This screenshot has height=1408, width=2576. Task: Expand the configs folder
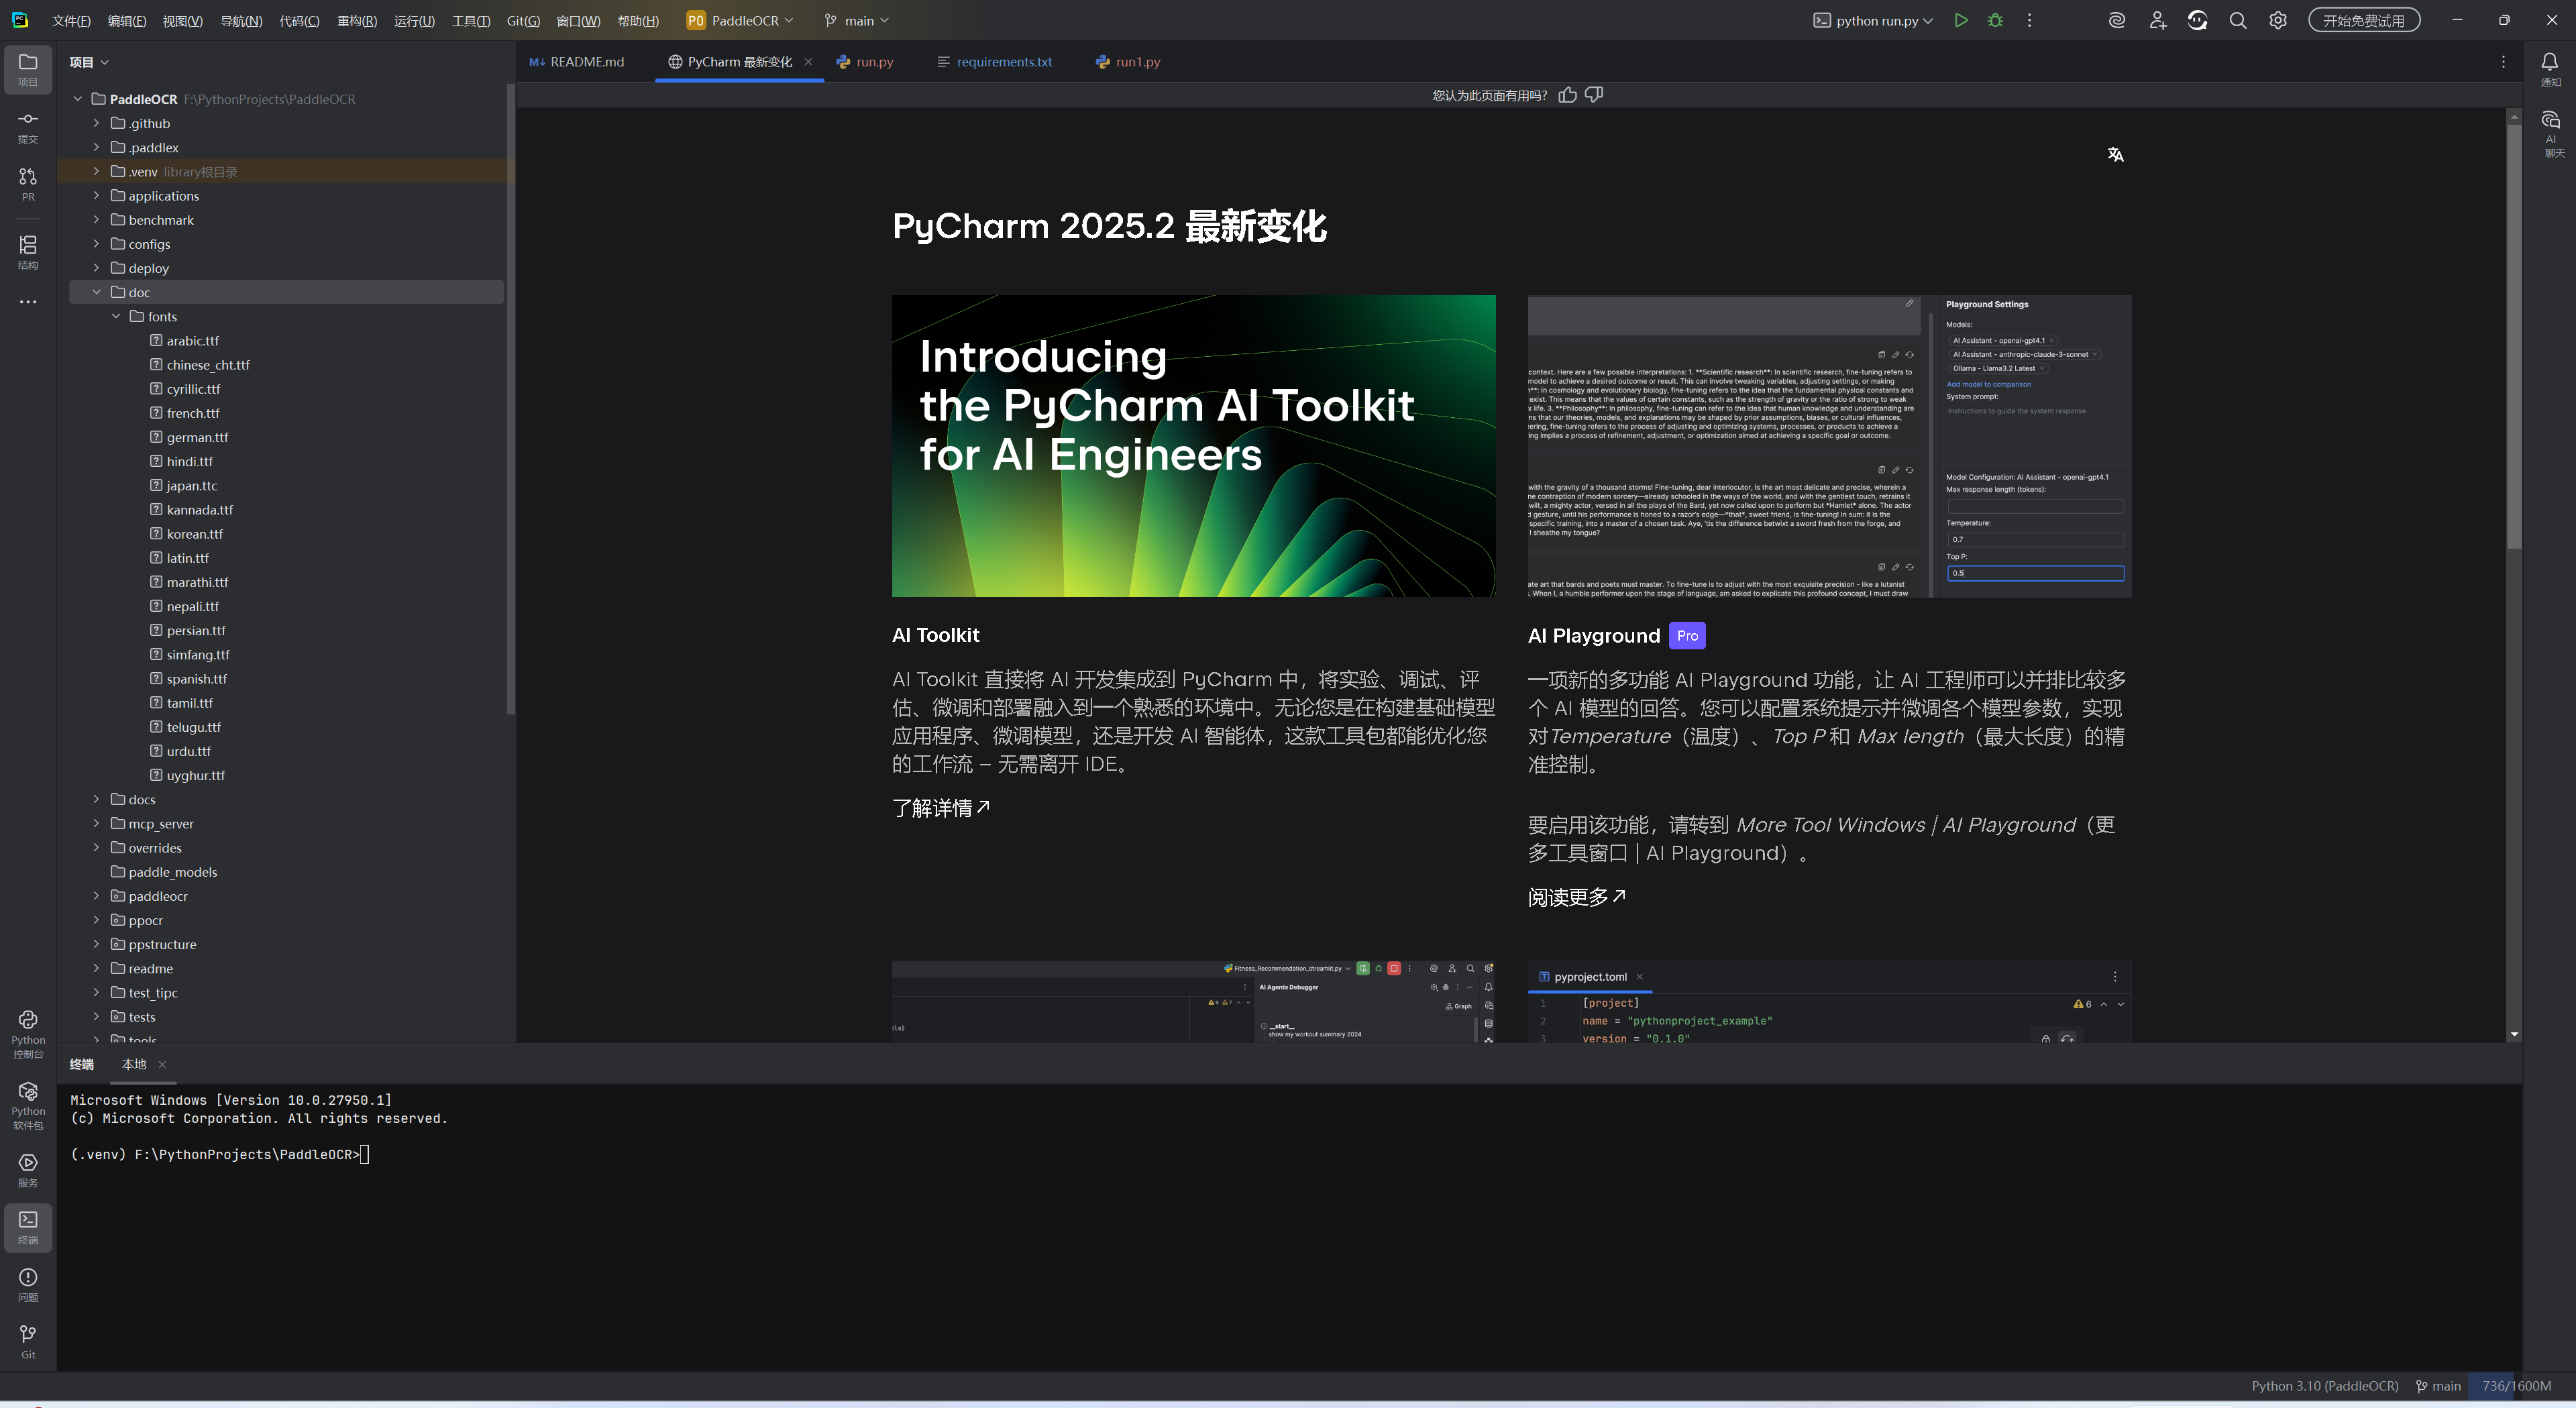[x=97, y=244]
